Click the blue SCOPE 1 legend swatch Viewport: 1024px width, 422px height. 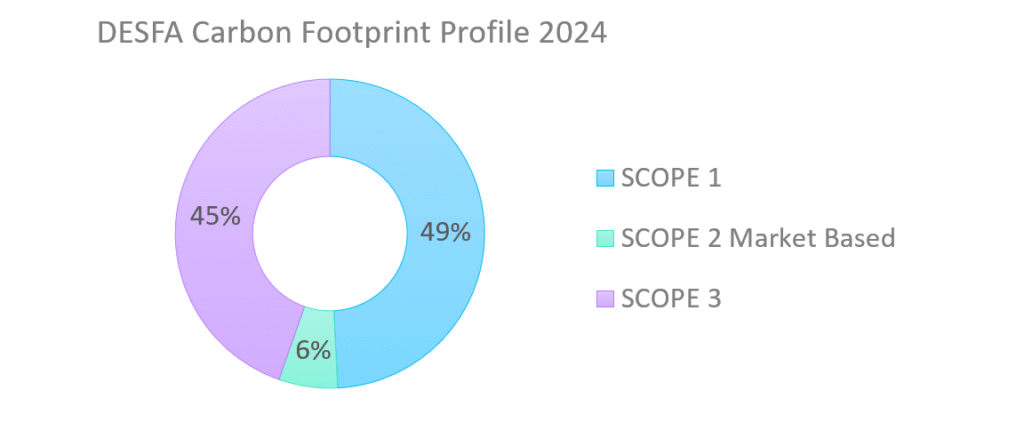click(604, 178)
